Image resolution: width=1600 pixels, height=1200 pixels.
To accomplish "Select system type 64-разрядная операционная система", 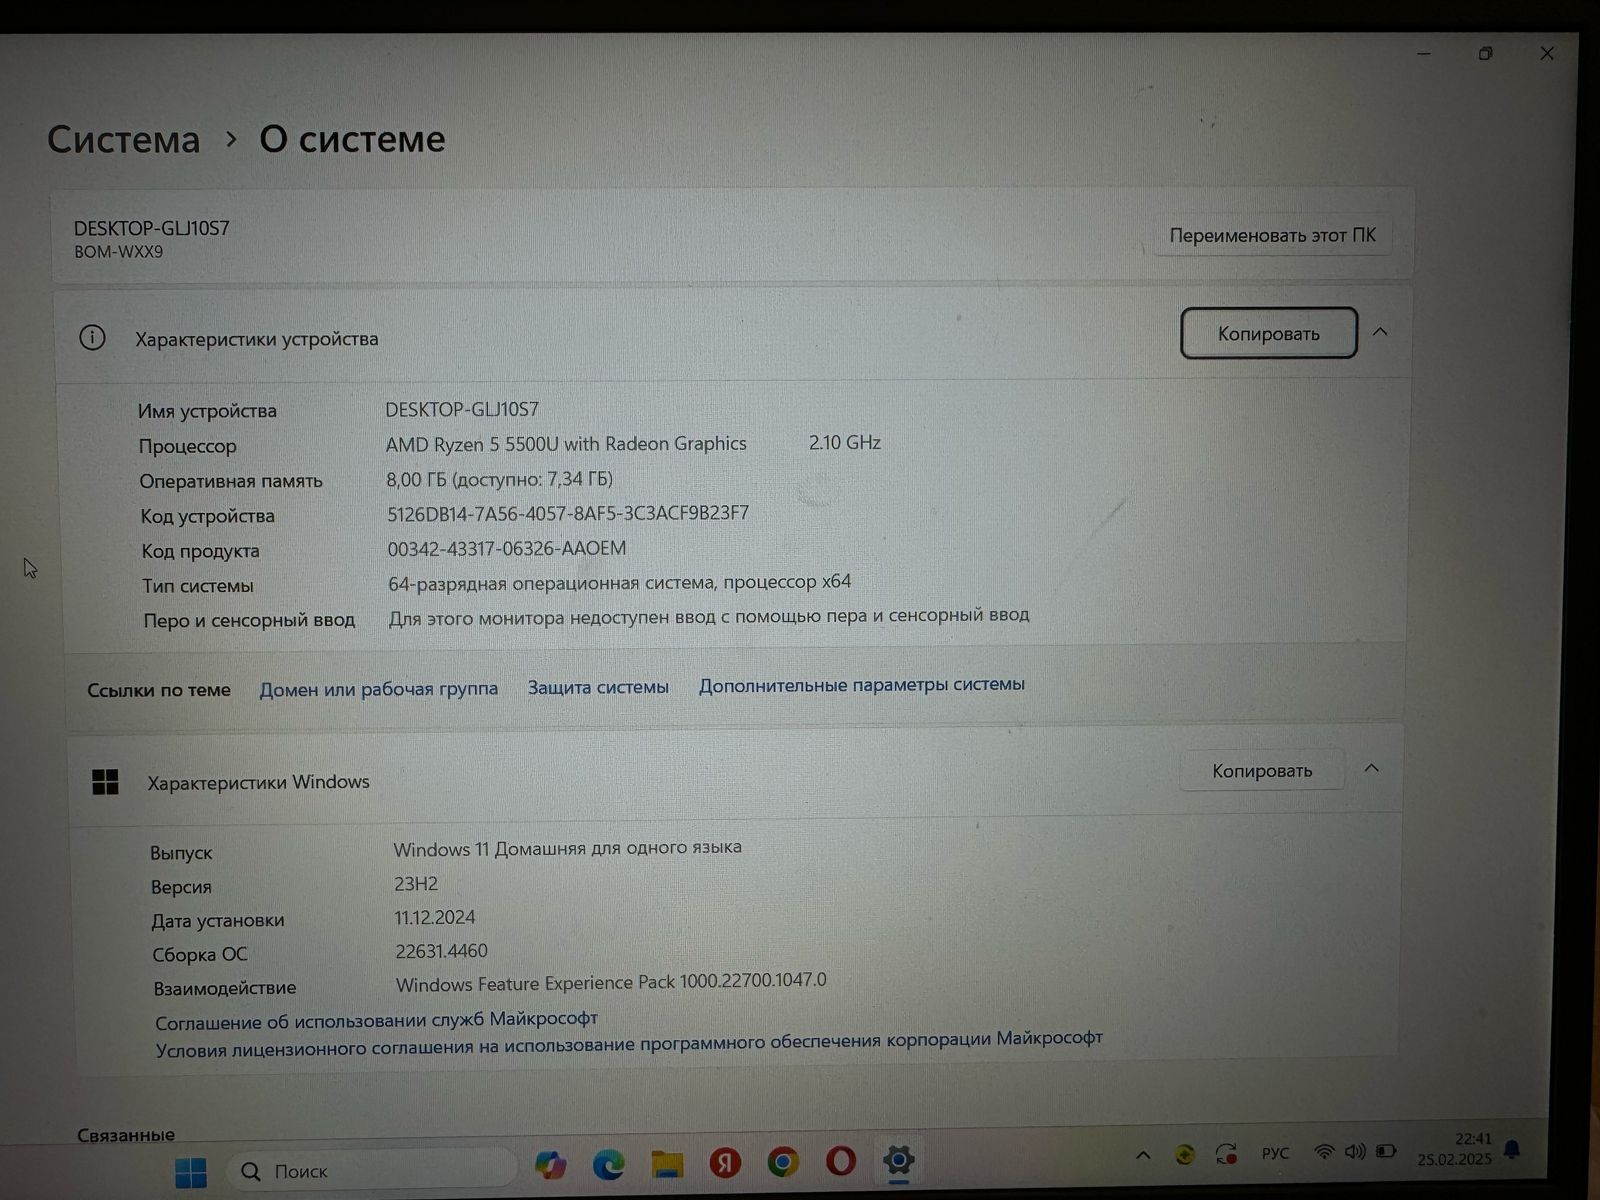I will [x=620, y=582].
